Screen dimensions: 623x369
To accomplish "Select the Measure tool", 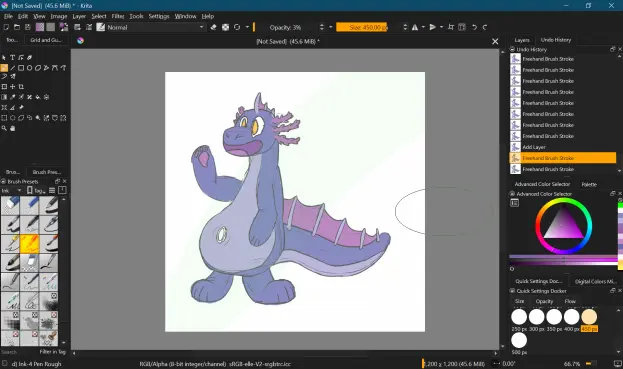I will 13,107.
